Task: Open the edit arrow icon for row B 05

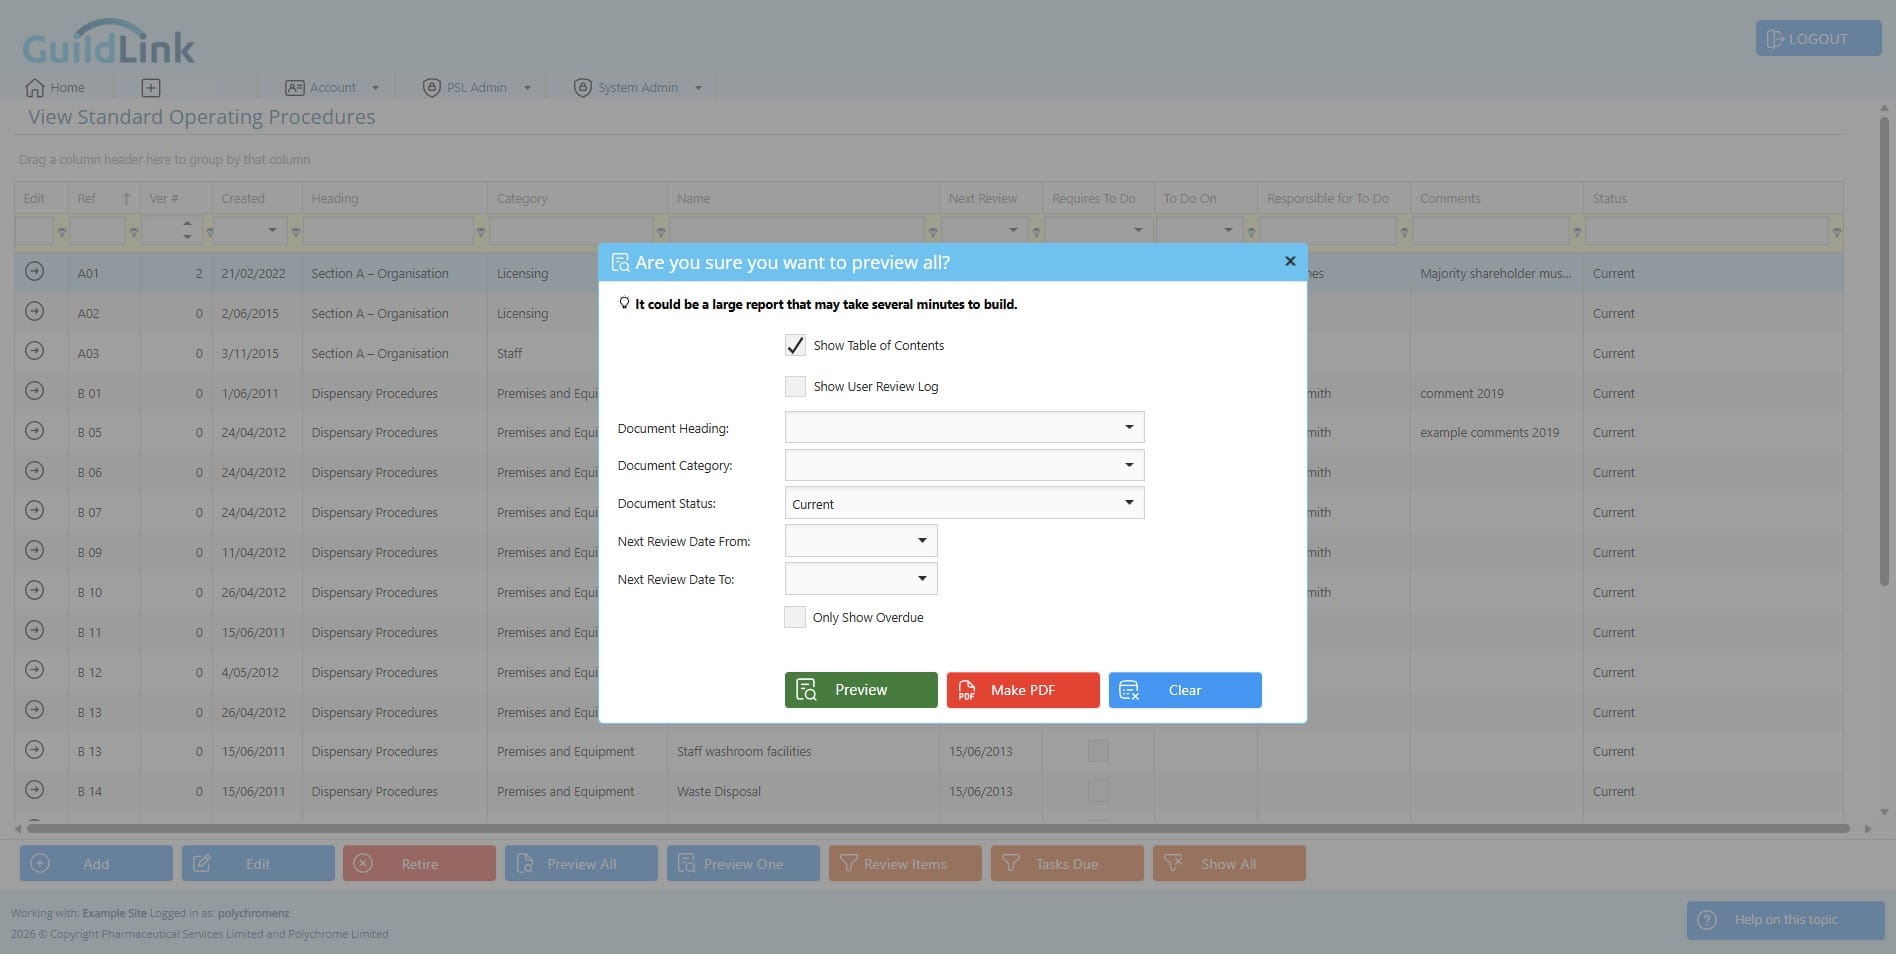Action: click(x=34, y=431)
